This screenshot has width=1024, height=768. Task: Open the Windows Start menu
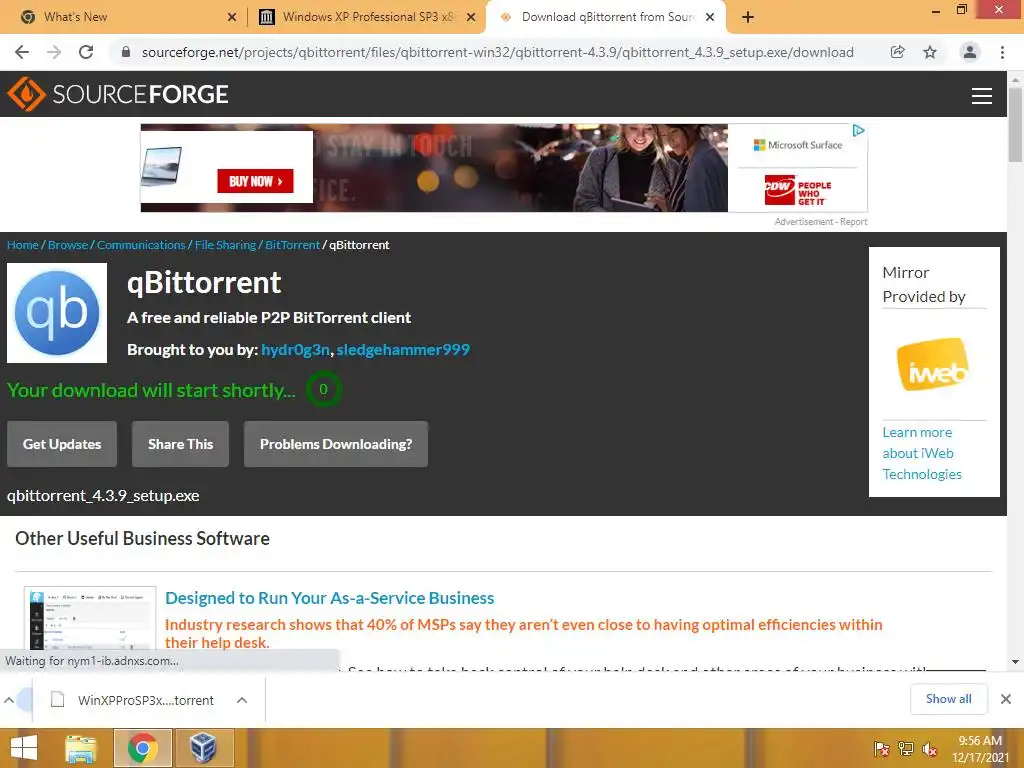click(24, 748)
